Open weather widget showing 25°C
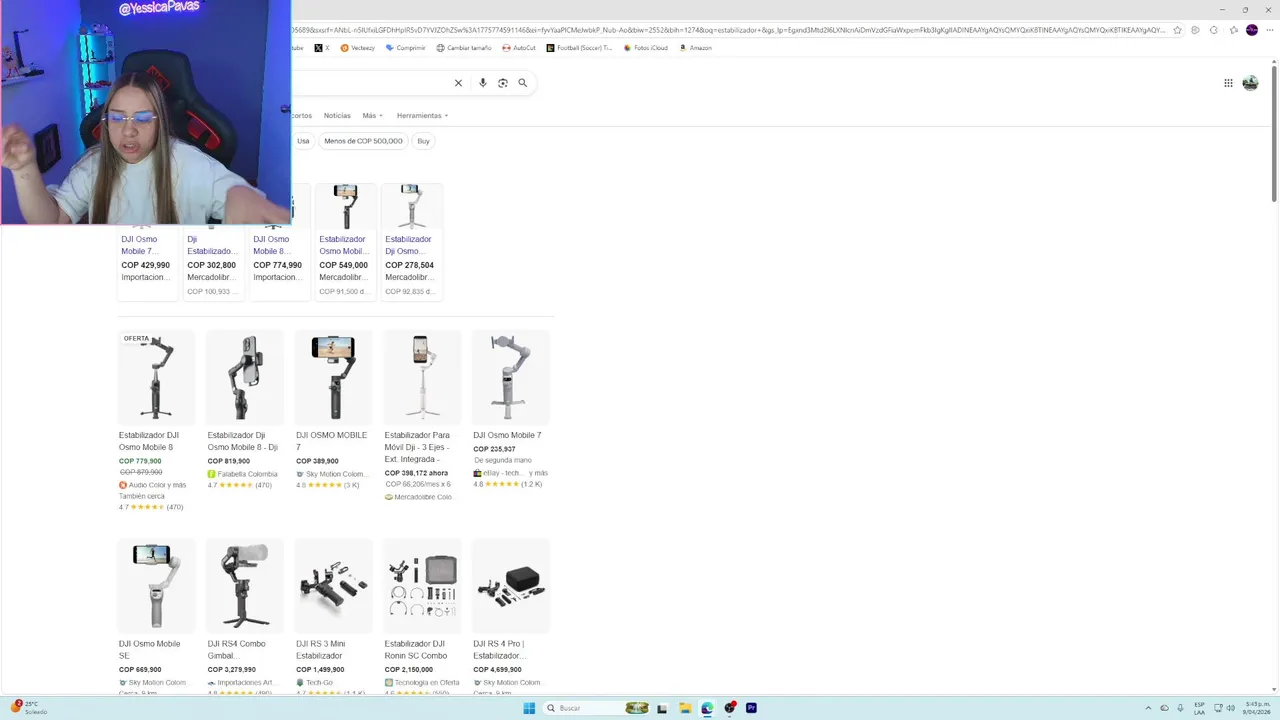This screenshot has height=720, width=1280. [29, 708]
